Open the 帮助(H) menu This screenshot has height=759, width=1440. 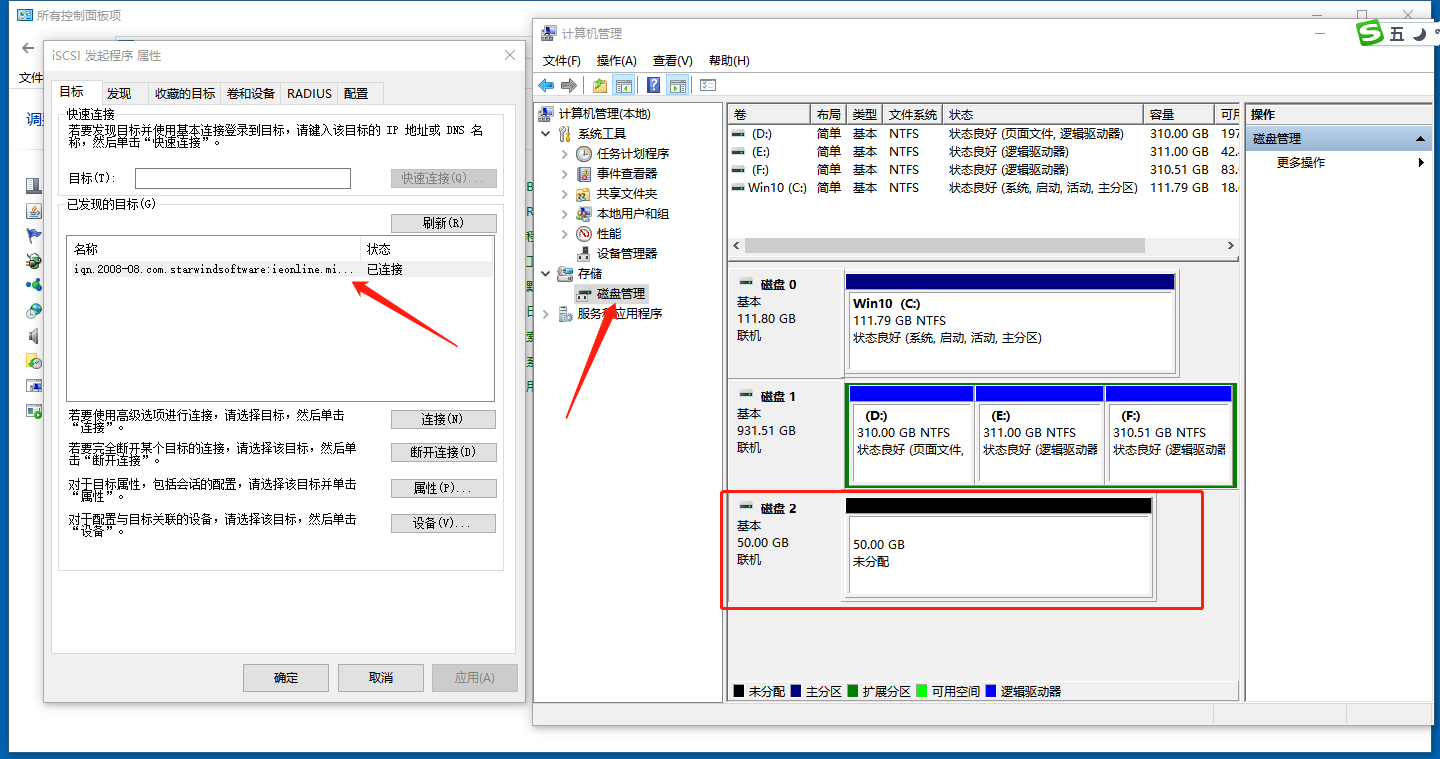point(729,61)
